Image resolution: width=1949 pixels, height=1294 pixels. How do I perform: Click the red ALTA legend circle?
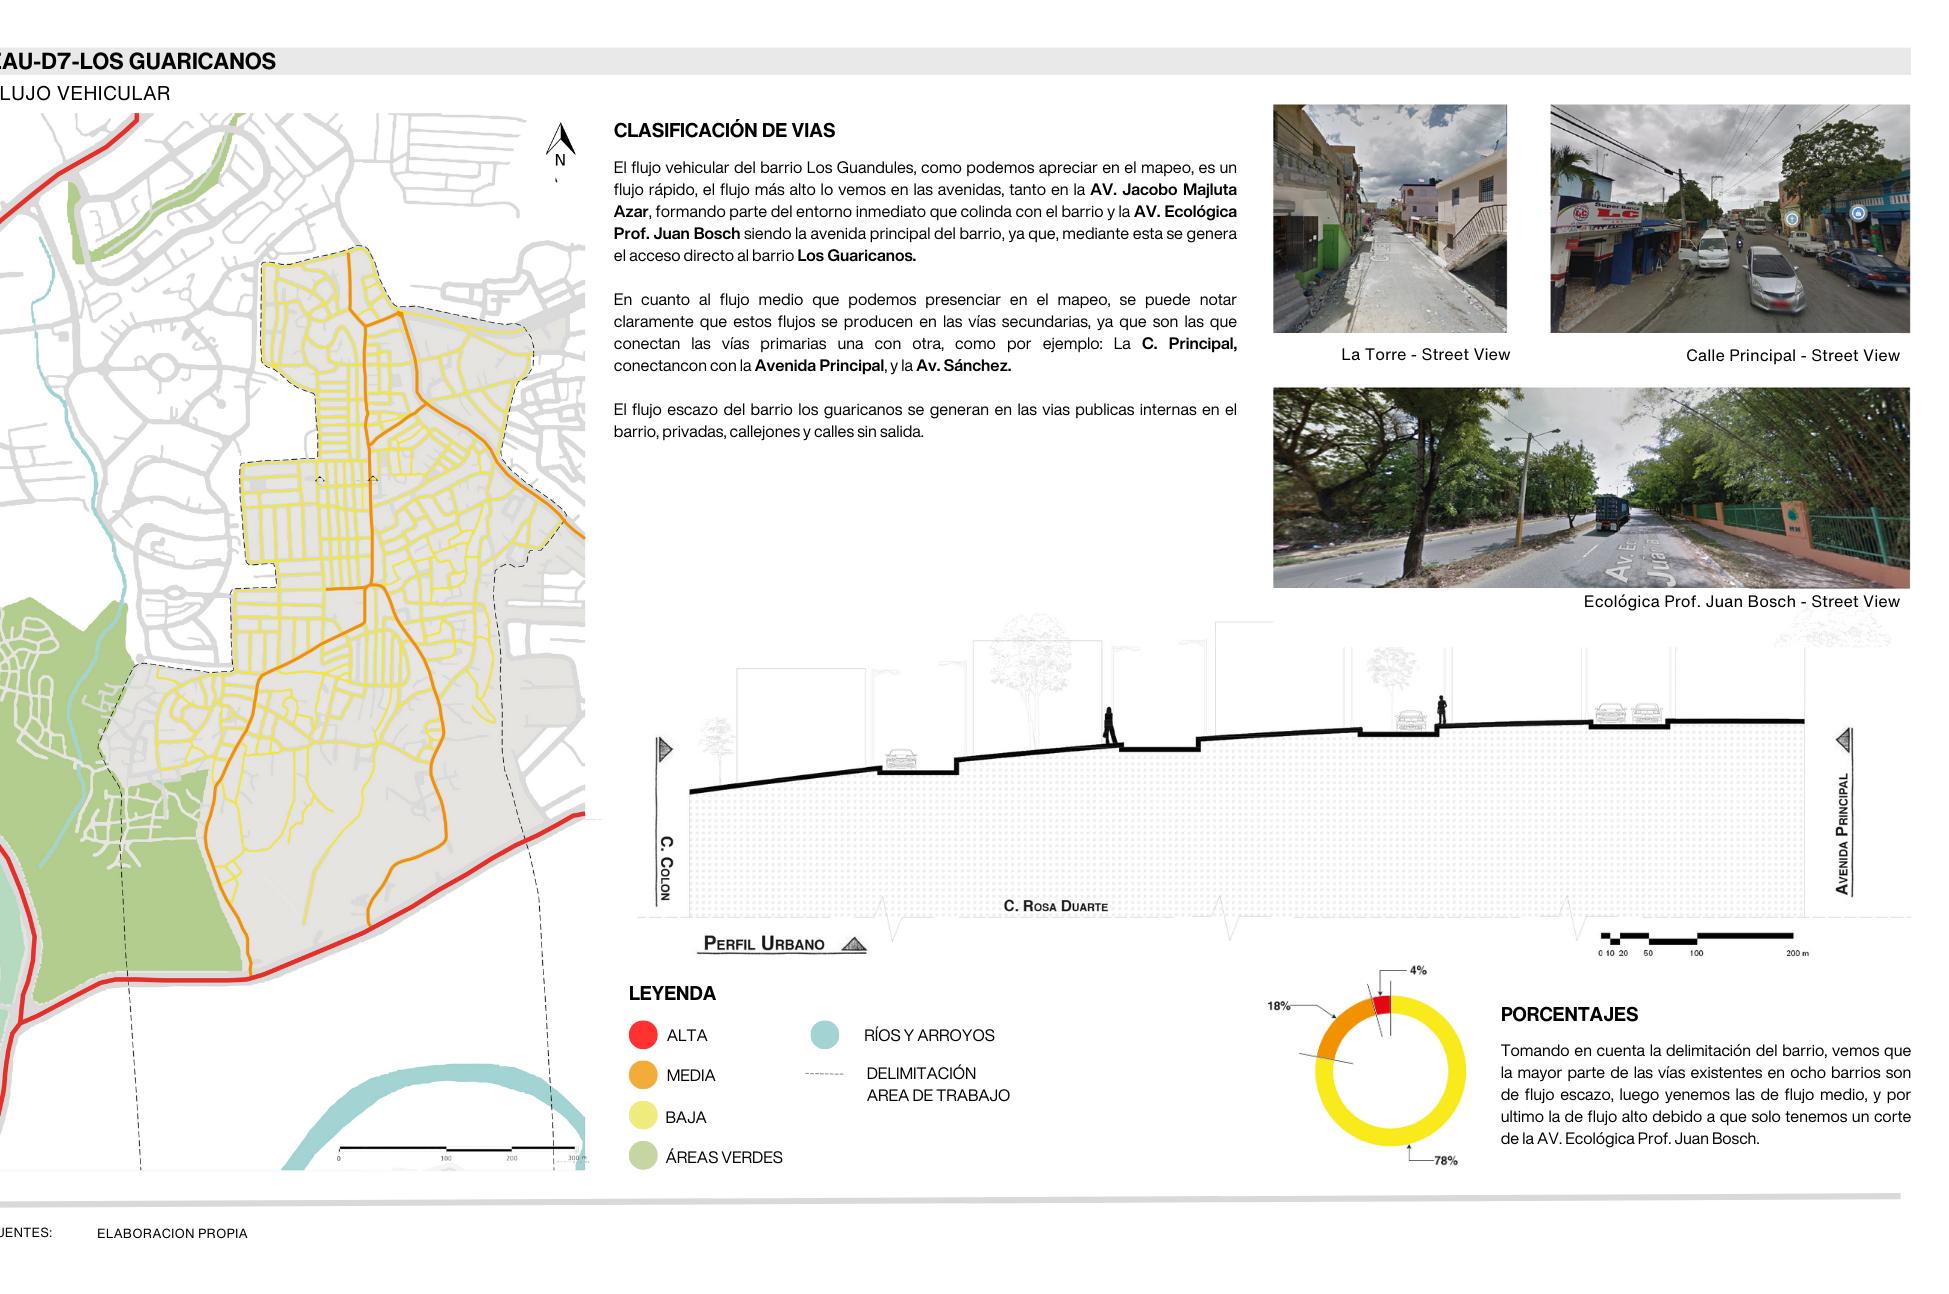pyautogui.click(x=643, y=1035)
